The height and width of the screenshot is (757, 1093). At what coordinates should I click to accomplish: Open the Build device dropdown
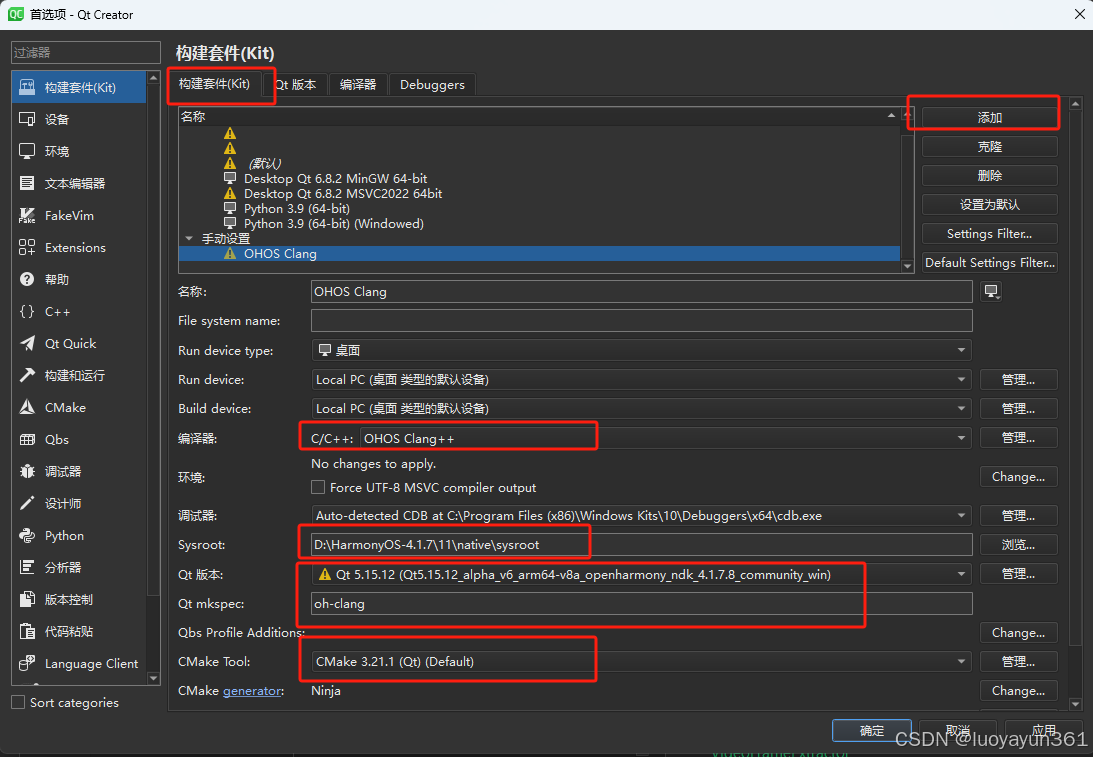coord(641,408)
